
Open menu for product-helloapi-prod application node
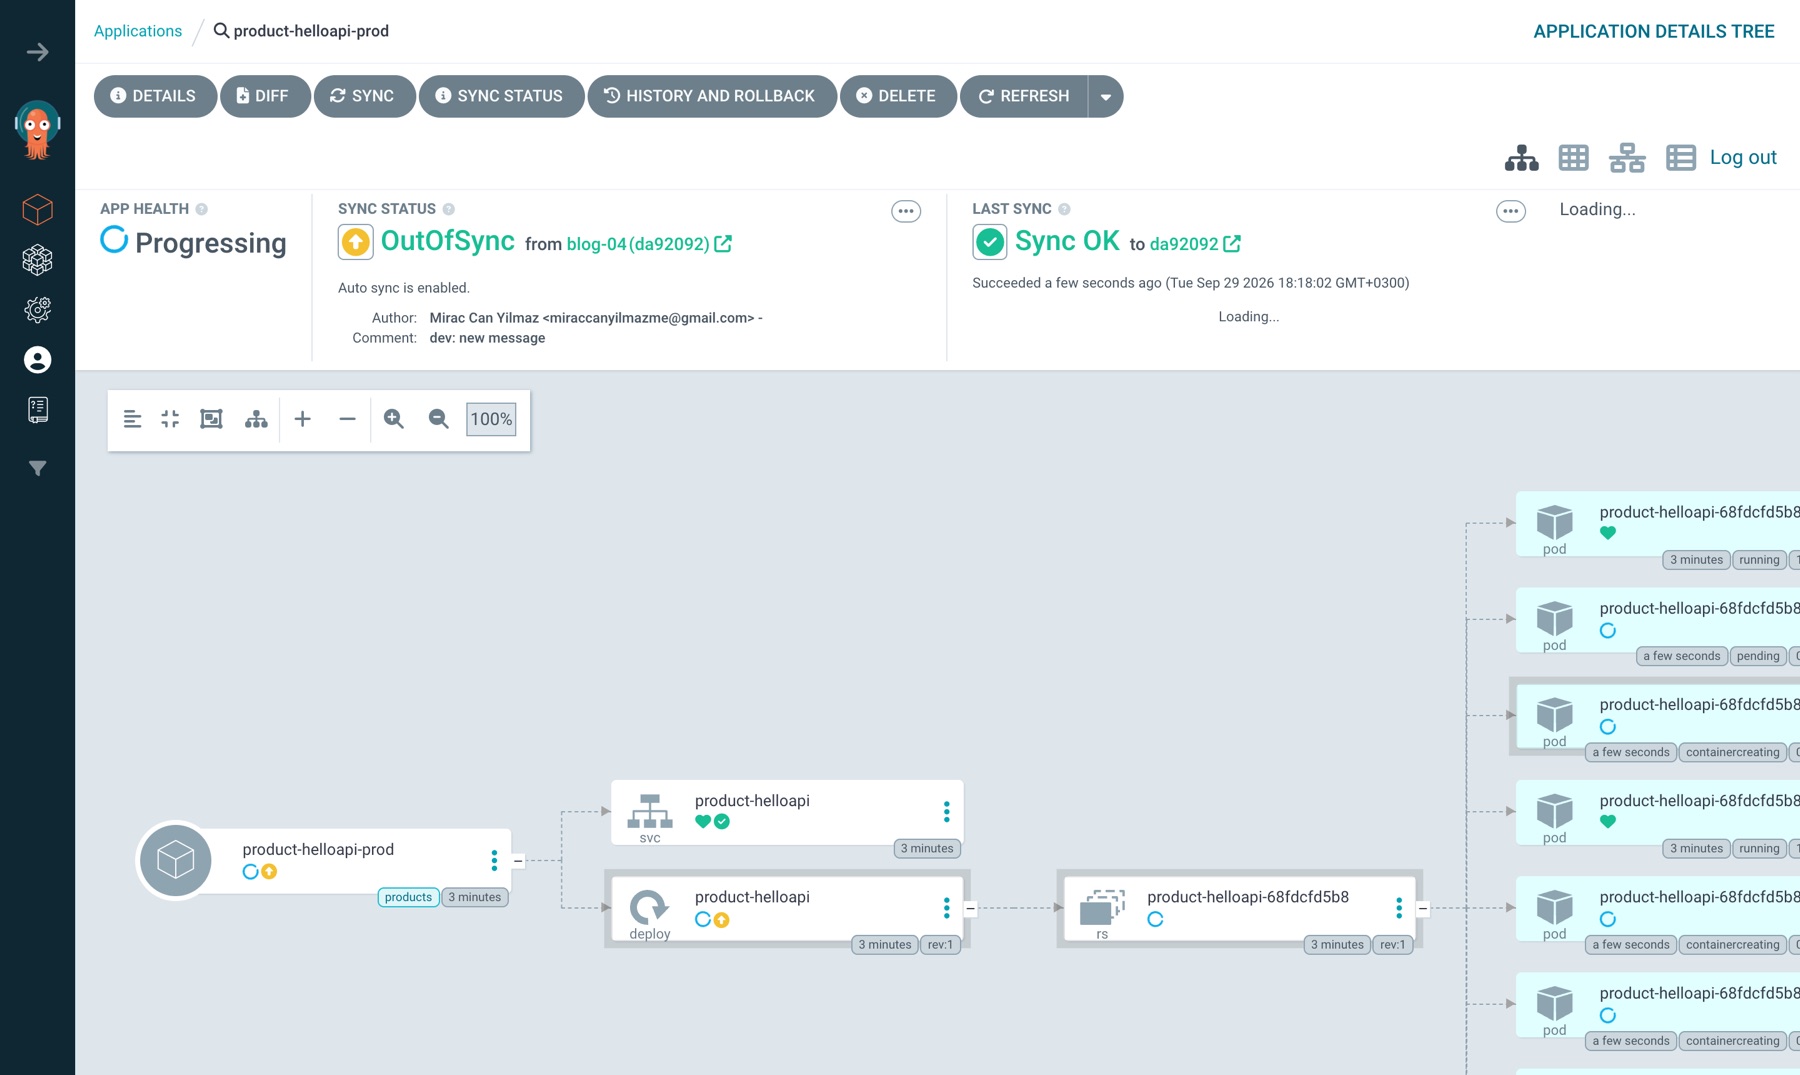click(494, 860)
